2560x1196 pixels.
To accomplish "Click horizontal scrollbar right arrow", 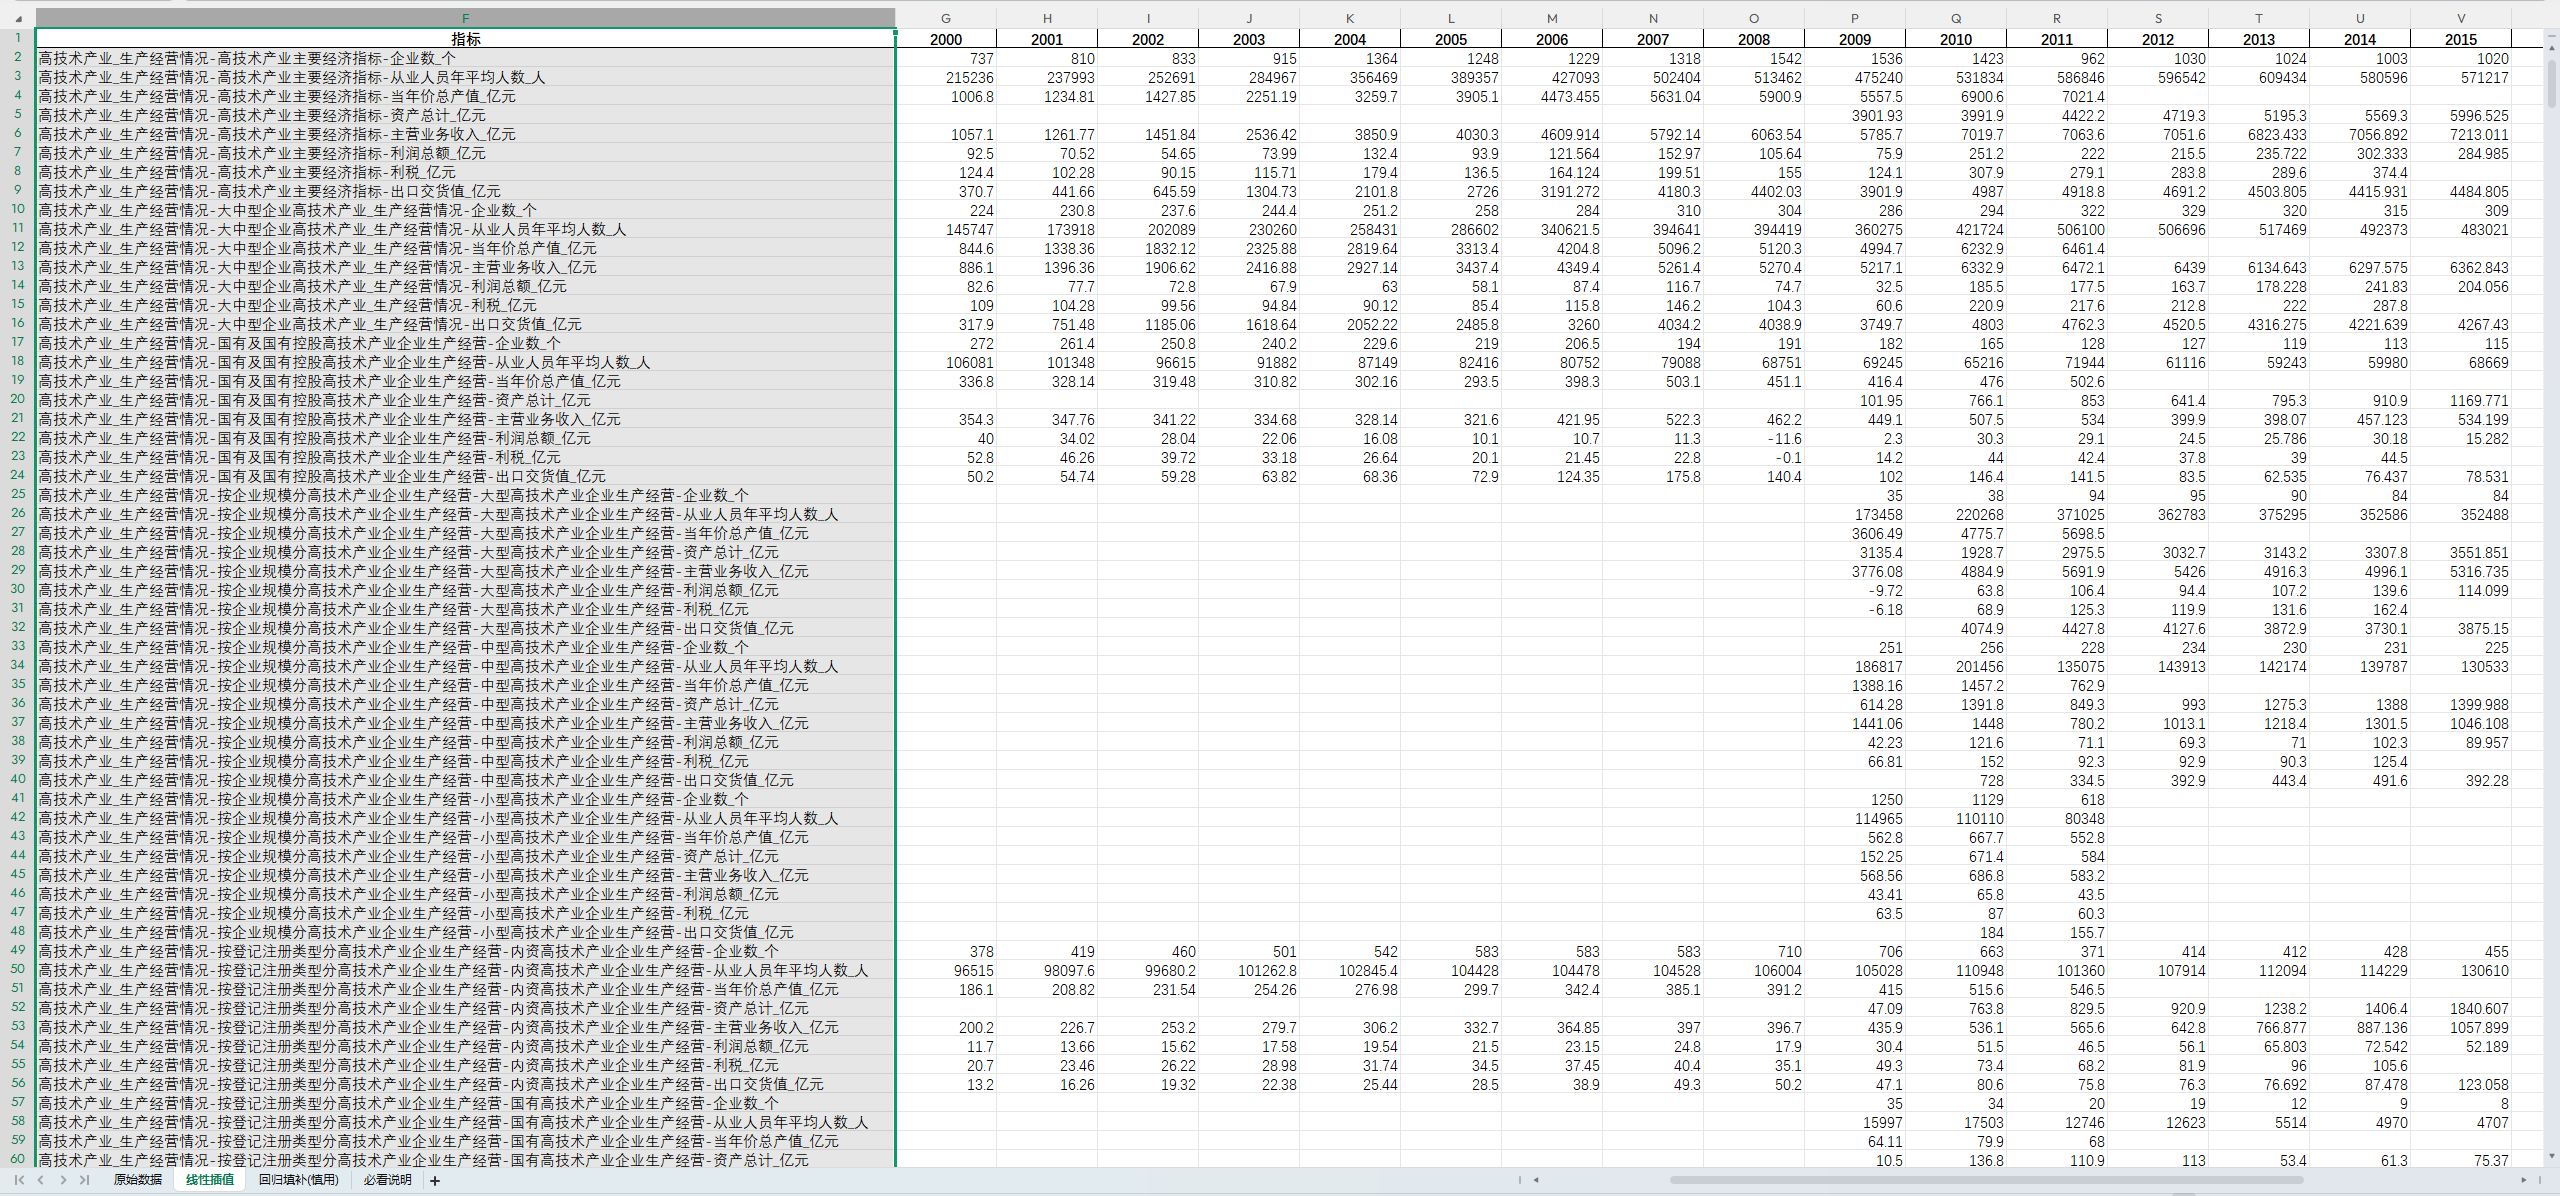I will [x=2523, y=1180].
